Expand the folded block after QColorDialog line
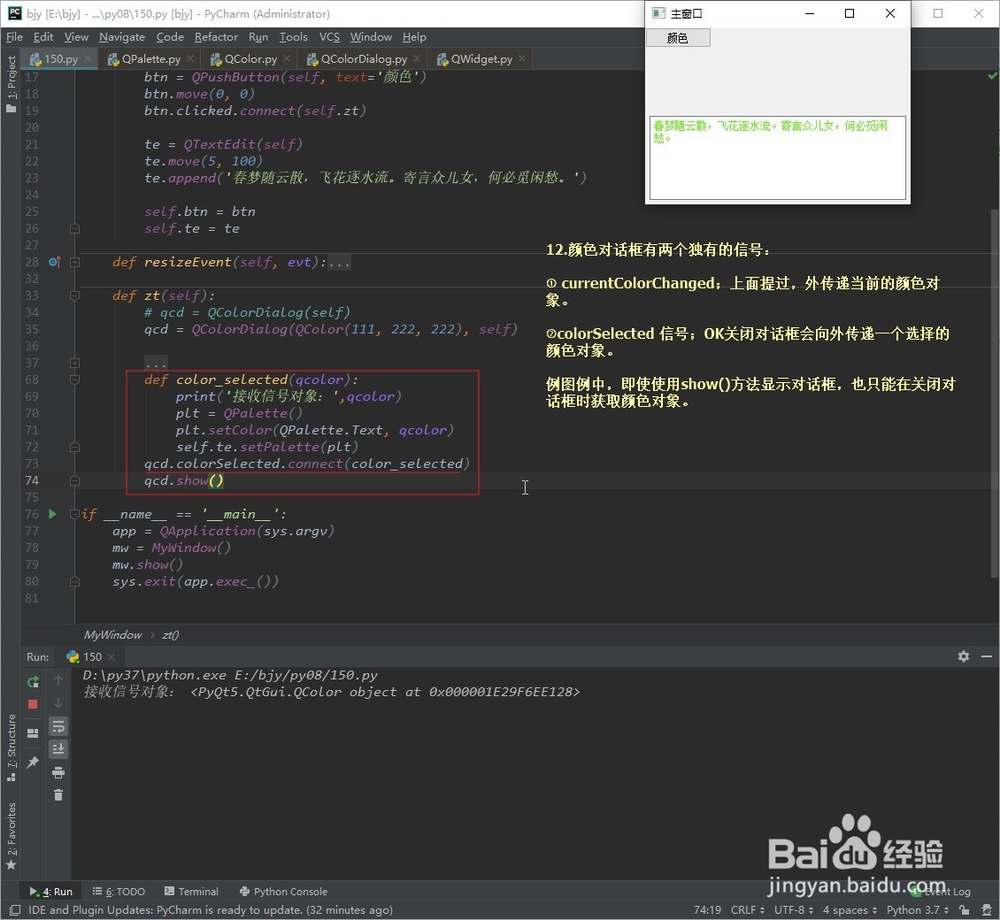This screenshot has height=920, width=1000. pyautogui.click(x=75, y=363)
